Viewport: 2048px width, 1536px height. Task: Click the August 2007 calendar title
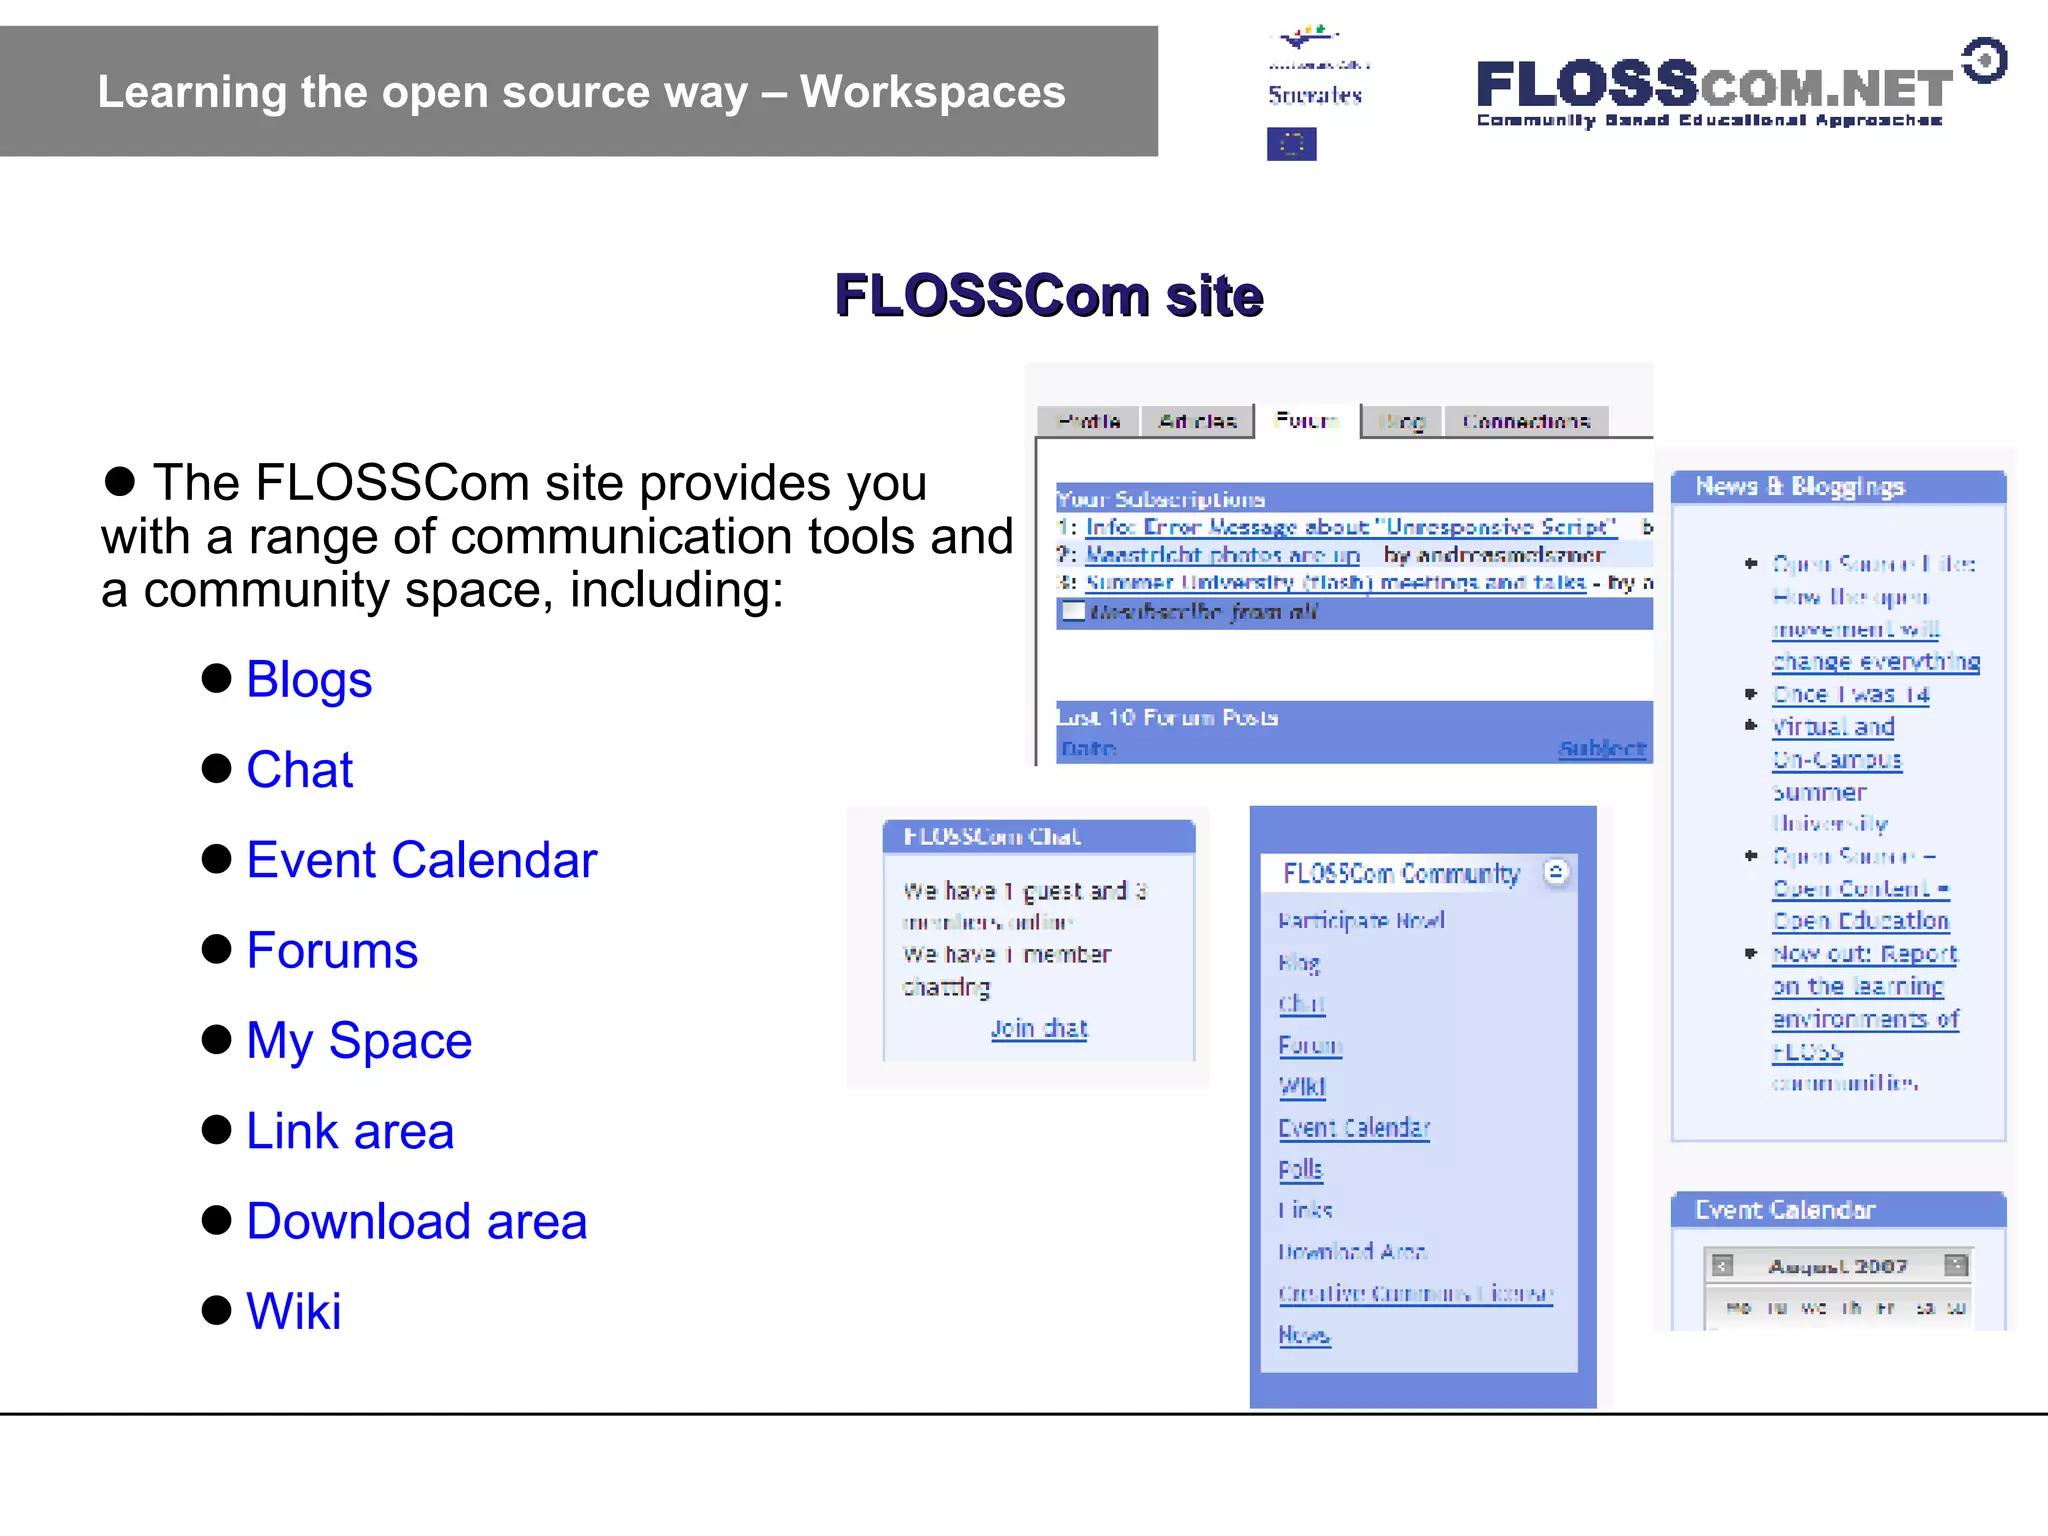tap(1838, 1266)
